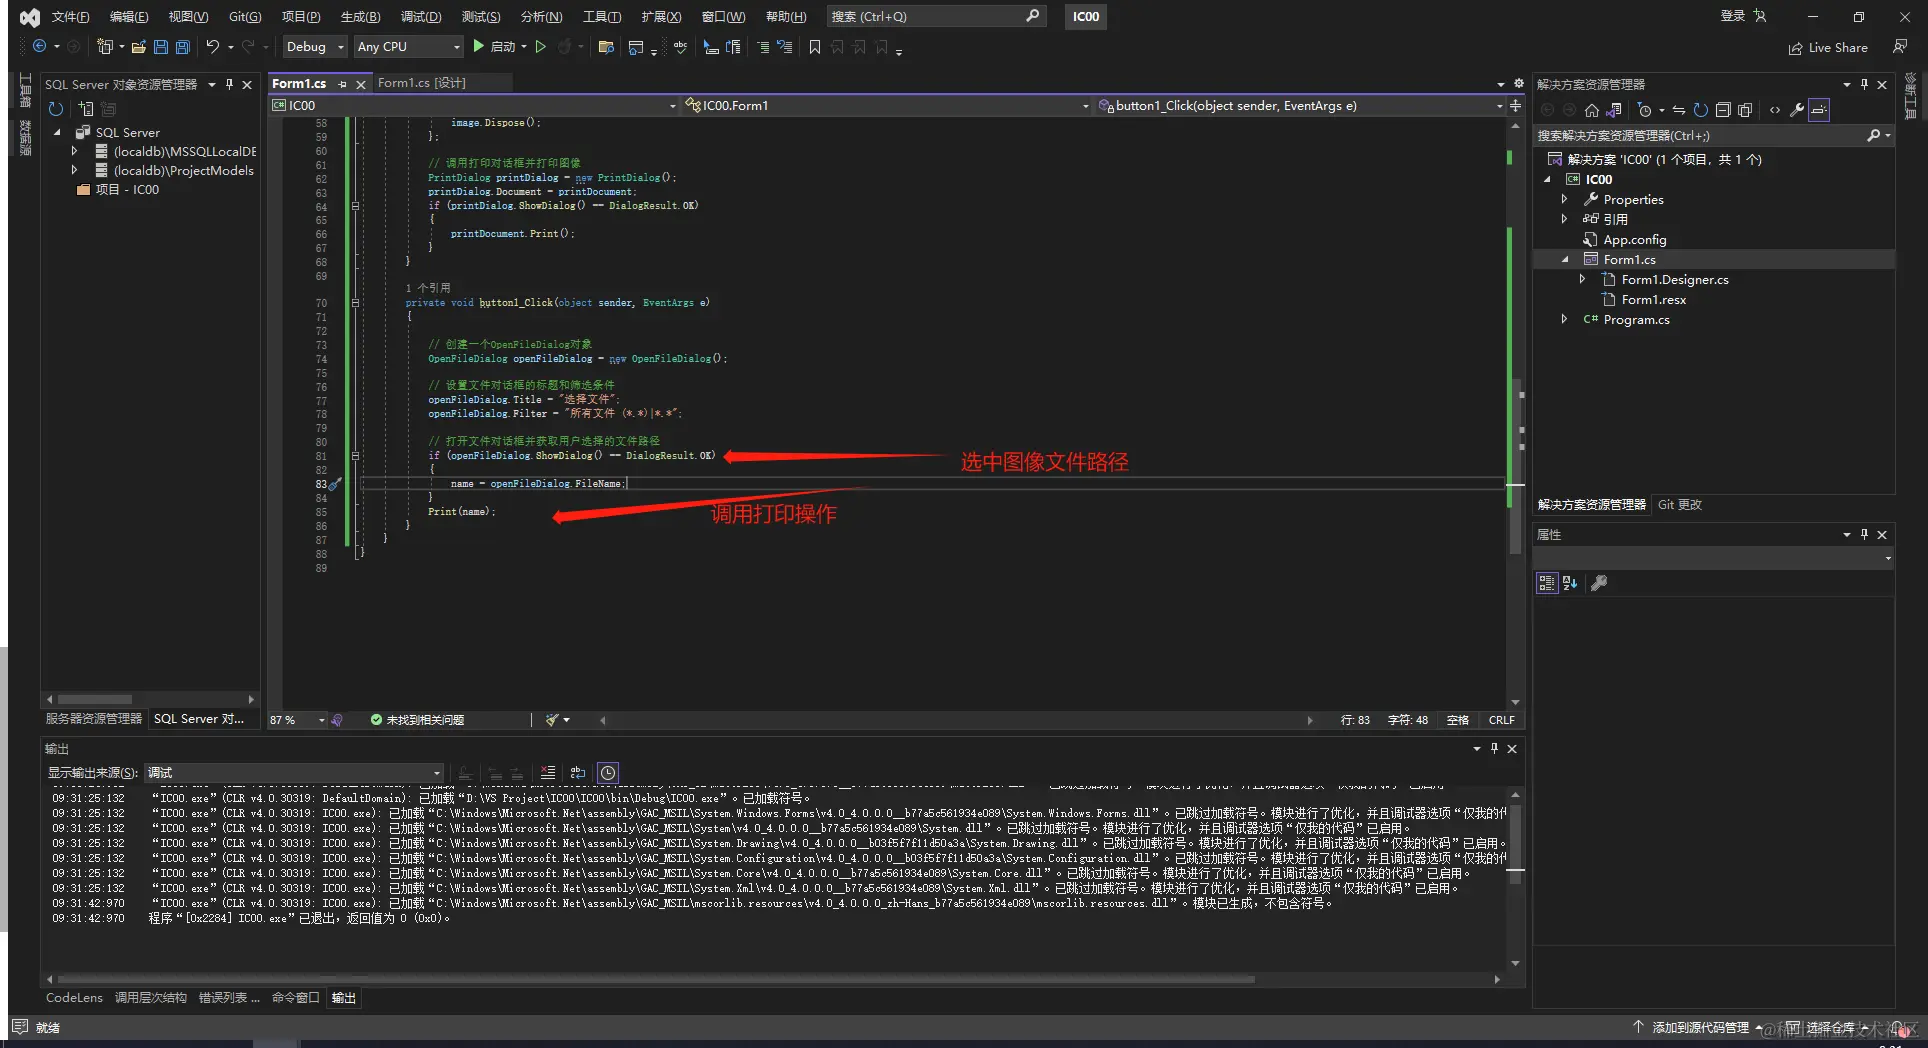Click 添加到源代码管理 in status bar

click(1699, 1027)
